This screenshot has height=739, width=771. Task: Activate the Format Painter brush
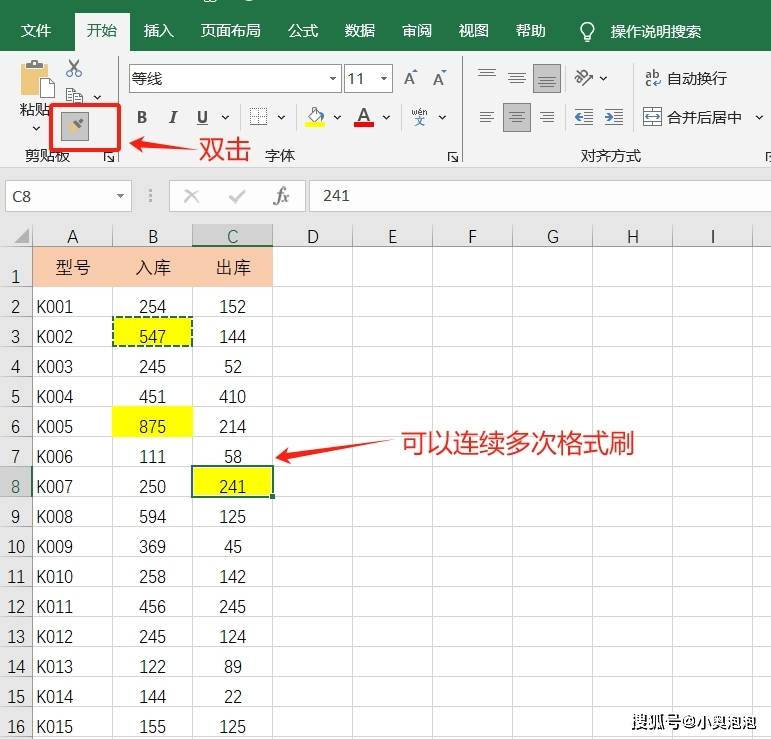tap(75, 126)
